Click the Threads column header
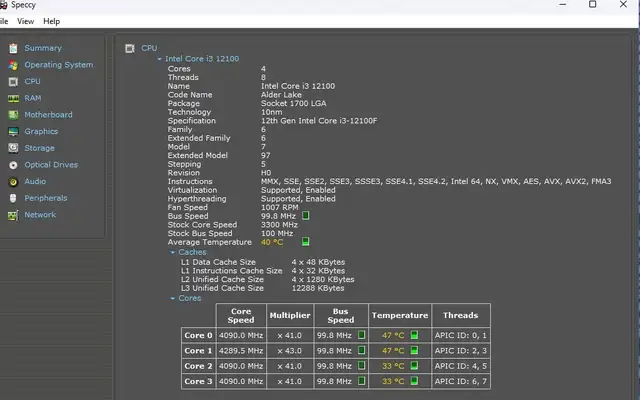This screenshot has height=400, width=640. click(x=460, y=316)
